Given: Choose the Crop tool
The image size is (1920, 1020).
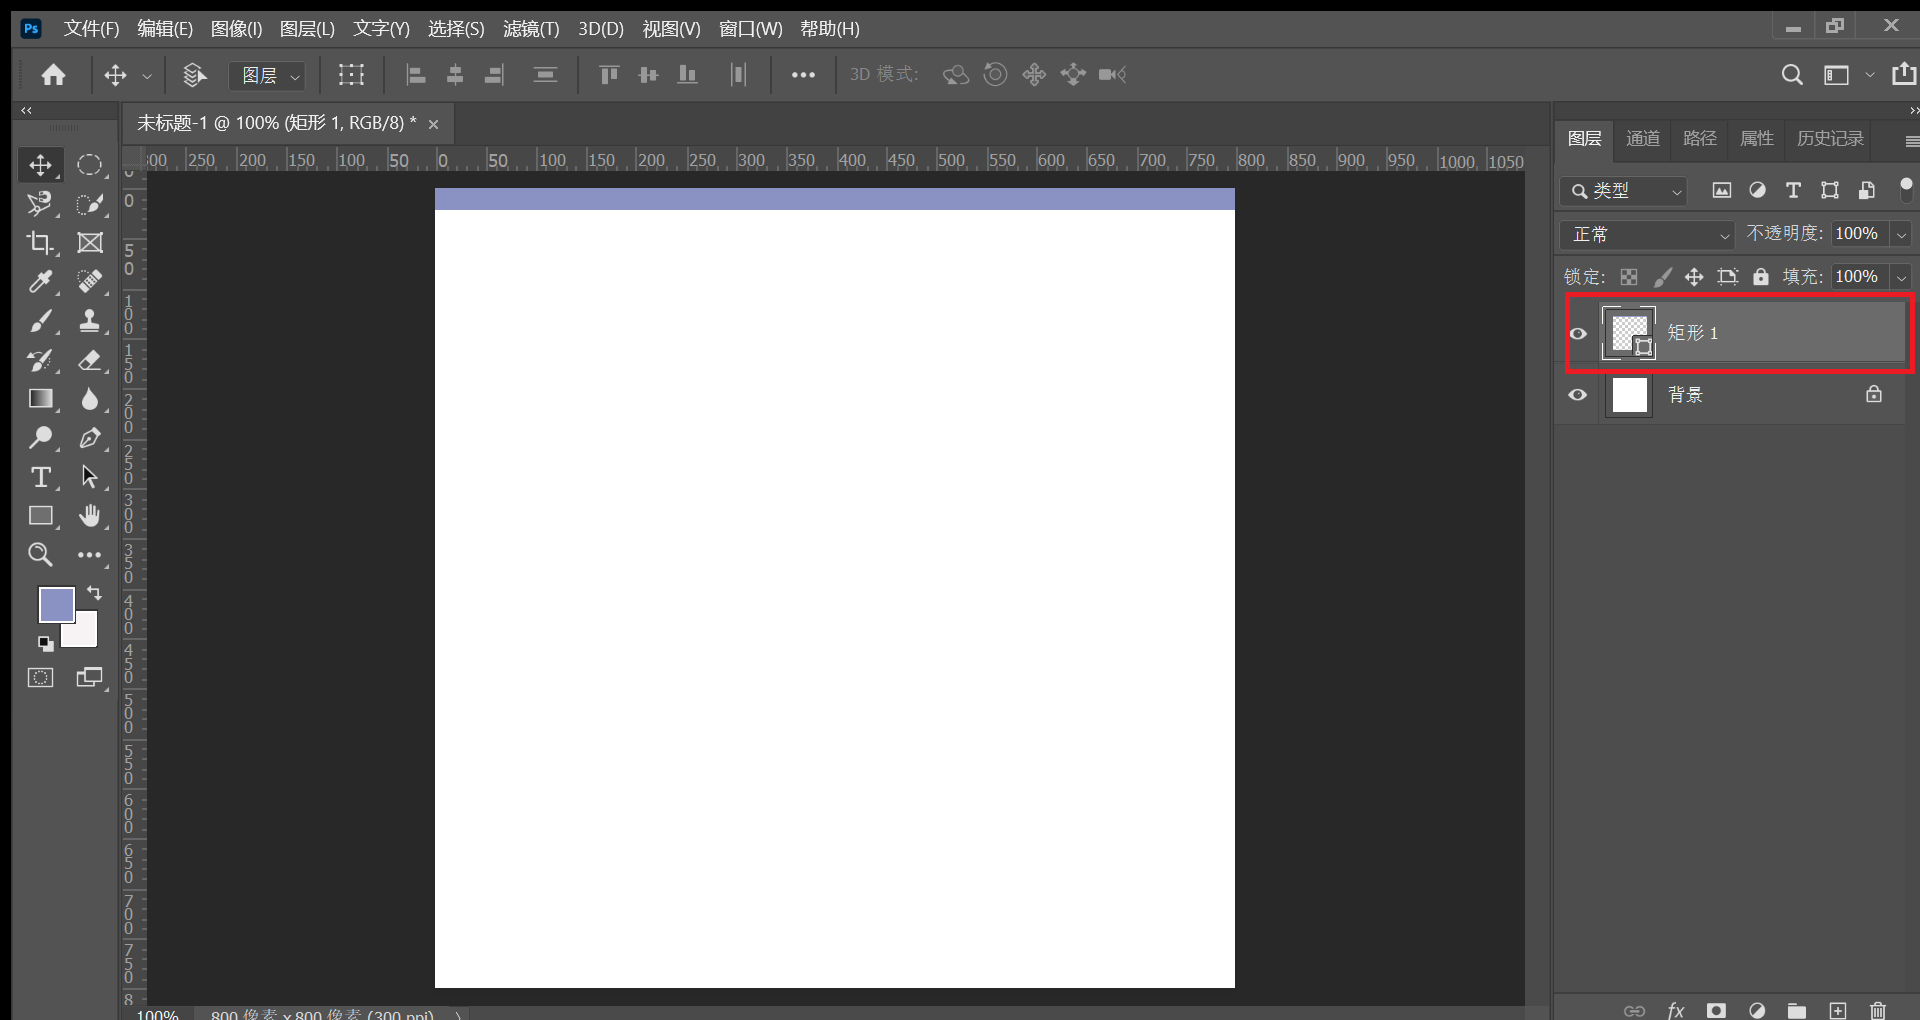Looking at the screenshot, I should pos(40,243).
